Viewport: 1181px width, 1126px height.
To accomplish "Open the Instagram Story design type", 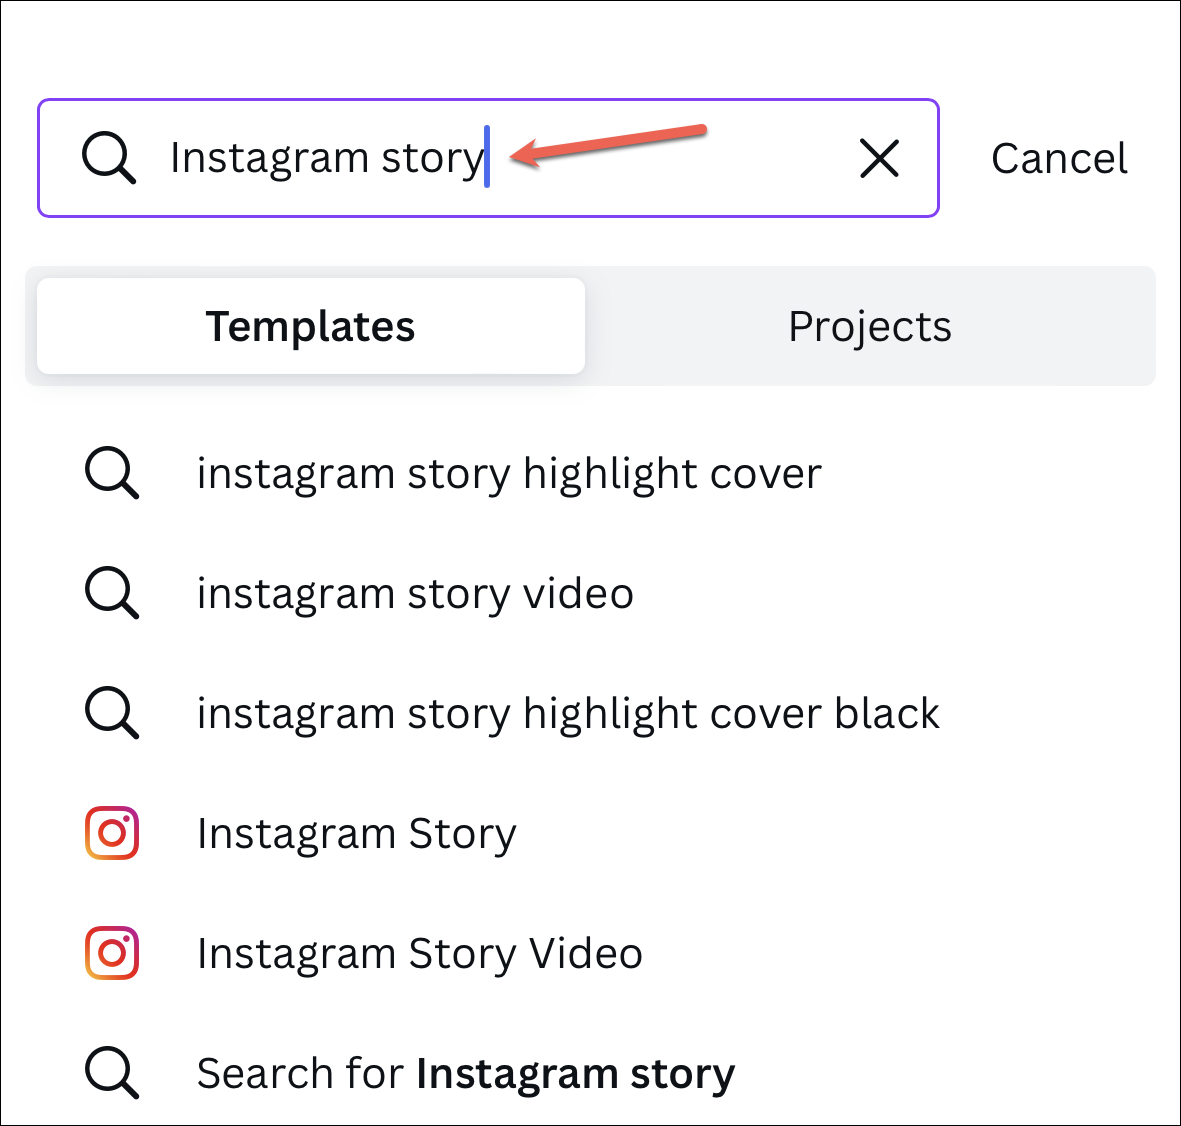I will [x=356, y=834].
